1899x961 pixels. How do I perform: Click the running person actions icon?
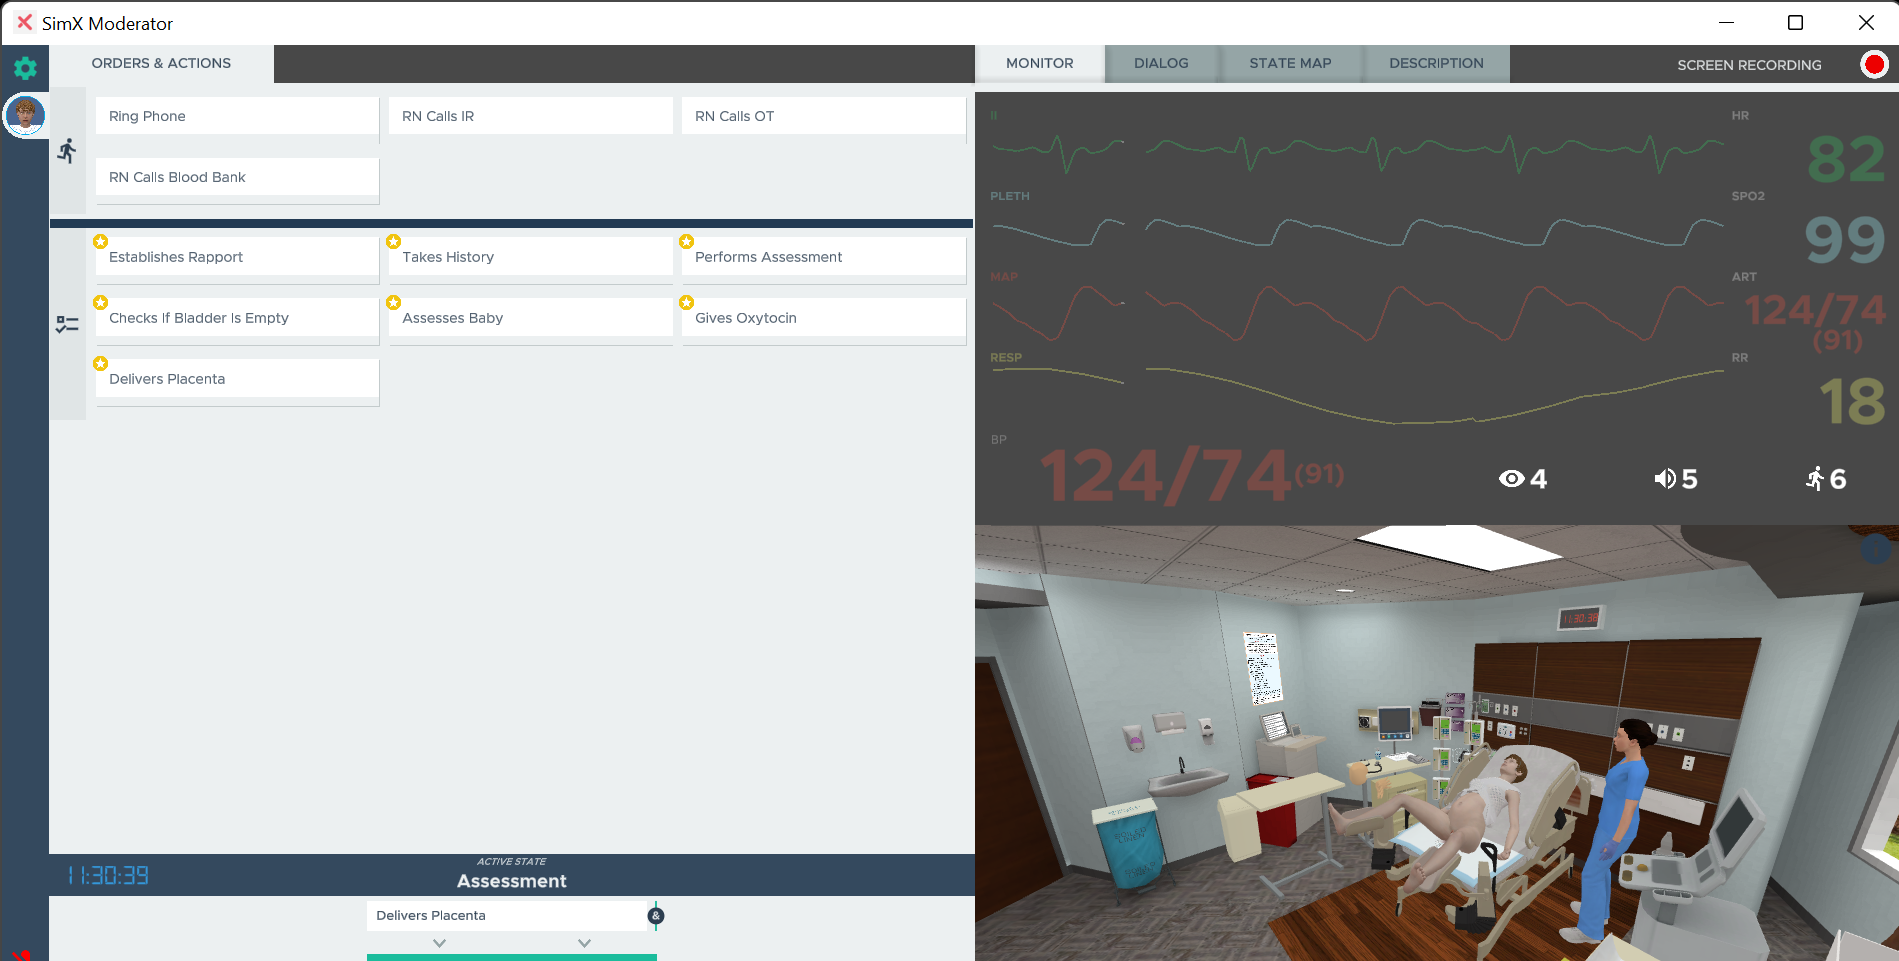pos(67,151)
